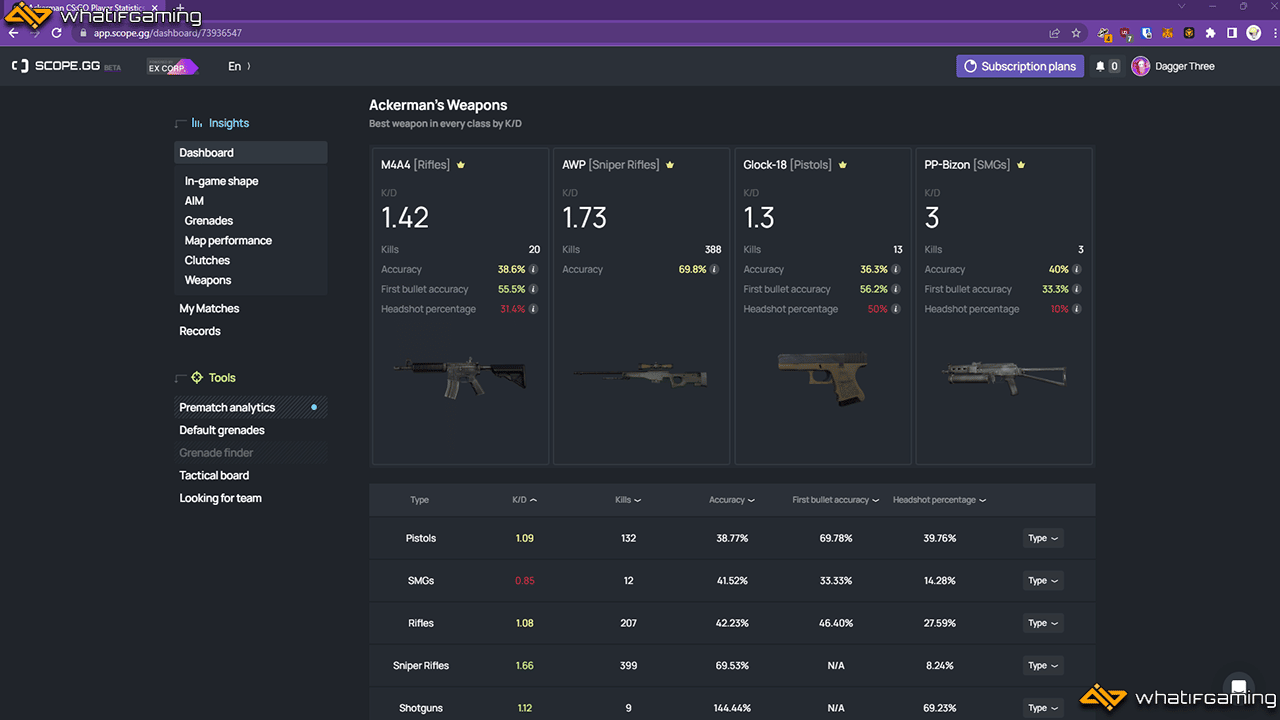Screen dimensions: 1280x720
Task: Expand Type dropdown in Rifles row
Action: (1042, 623)
